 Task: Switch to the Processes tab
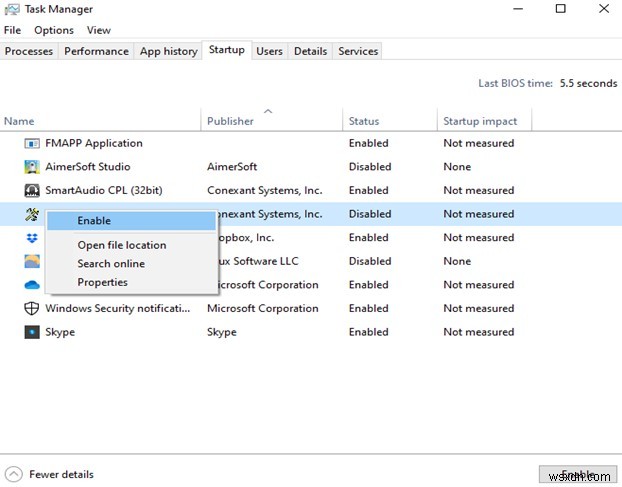pos(29,51)
